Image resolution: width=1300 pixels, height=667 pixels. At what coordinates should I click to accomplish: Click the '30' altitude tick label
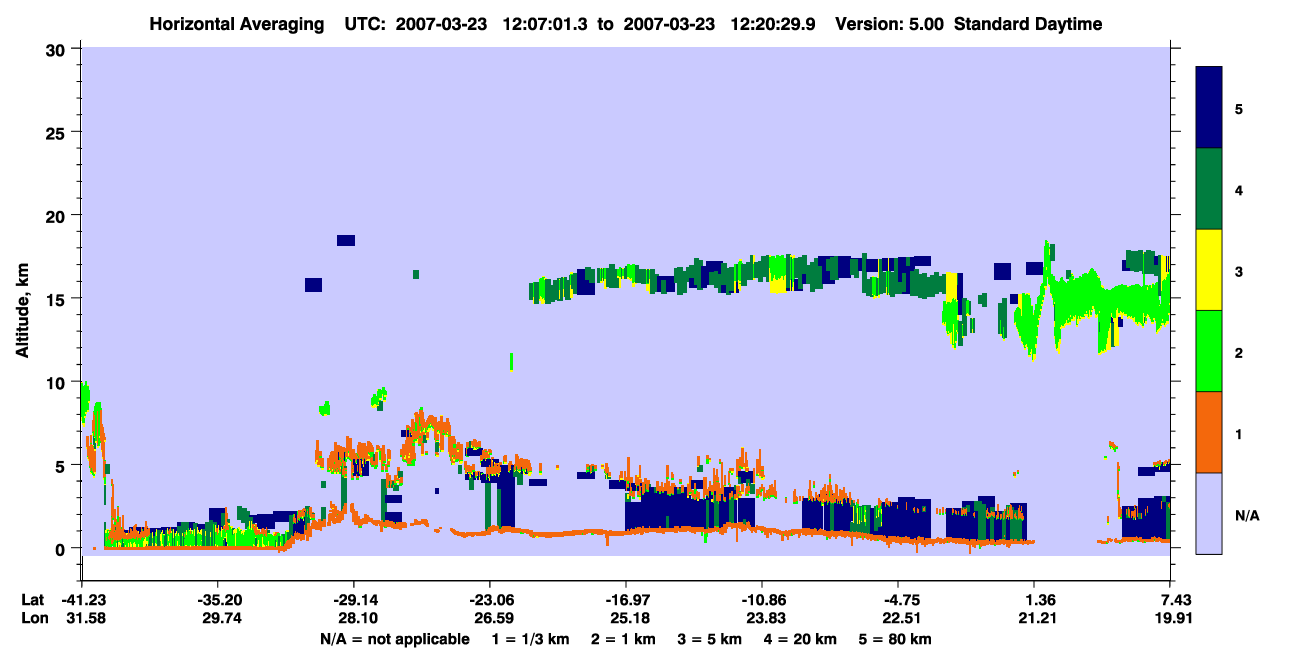click(57, 49)
